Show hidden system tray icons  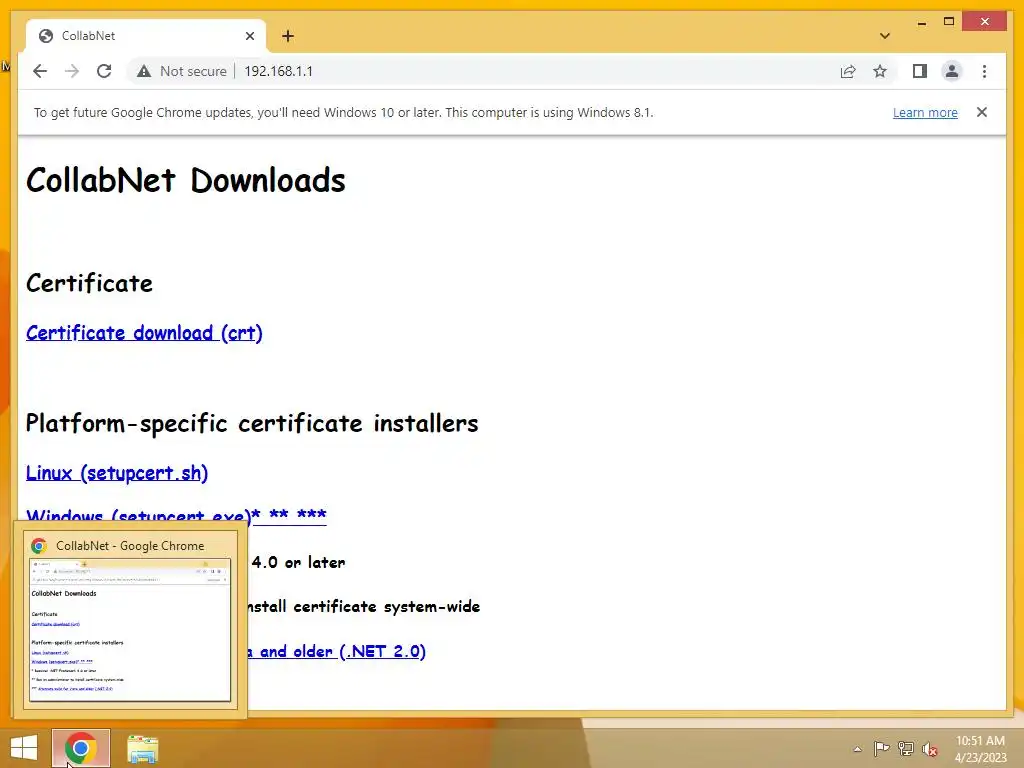pos(857,749)
